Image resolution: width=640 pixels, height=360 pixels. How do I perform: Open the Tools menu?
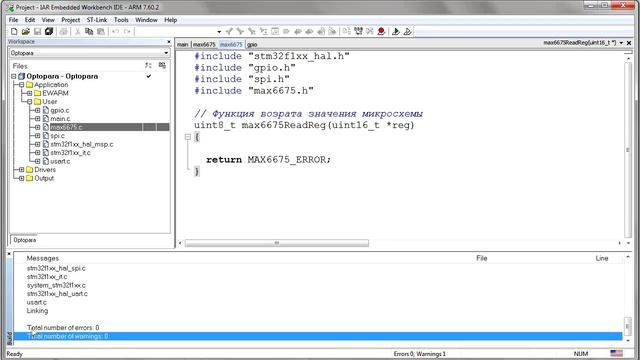[x=121, y=20]
